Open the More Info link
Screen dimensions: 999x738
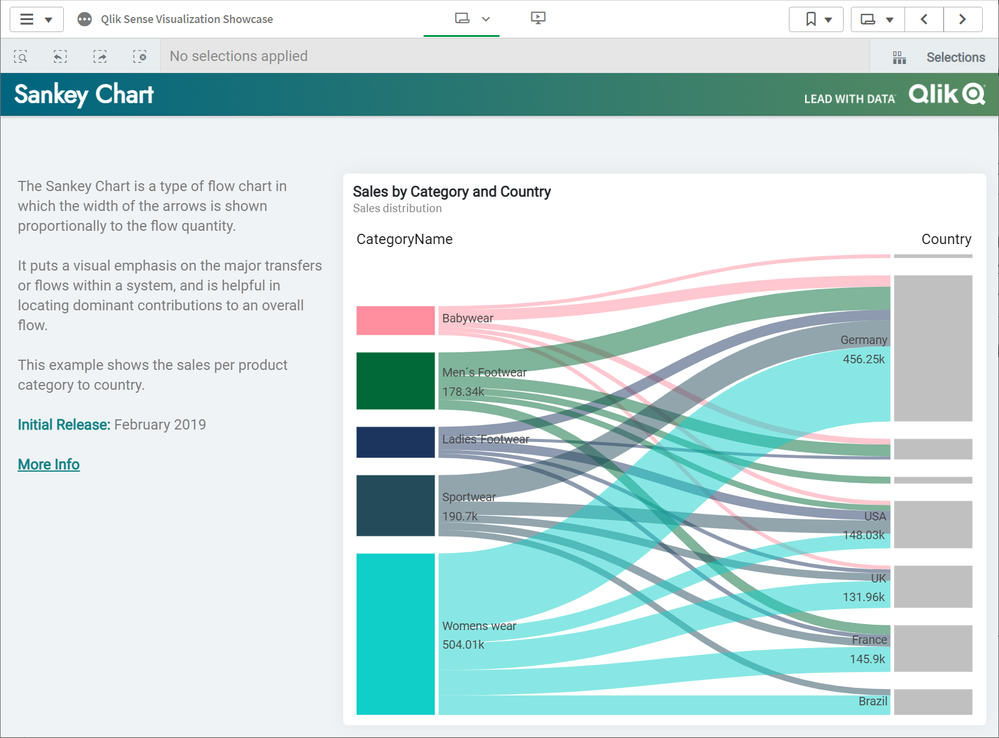pyautogui.click(x=48, y=465)
